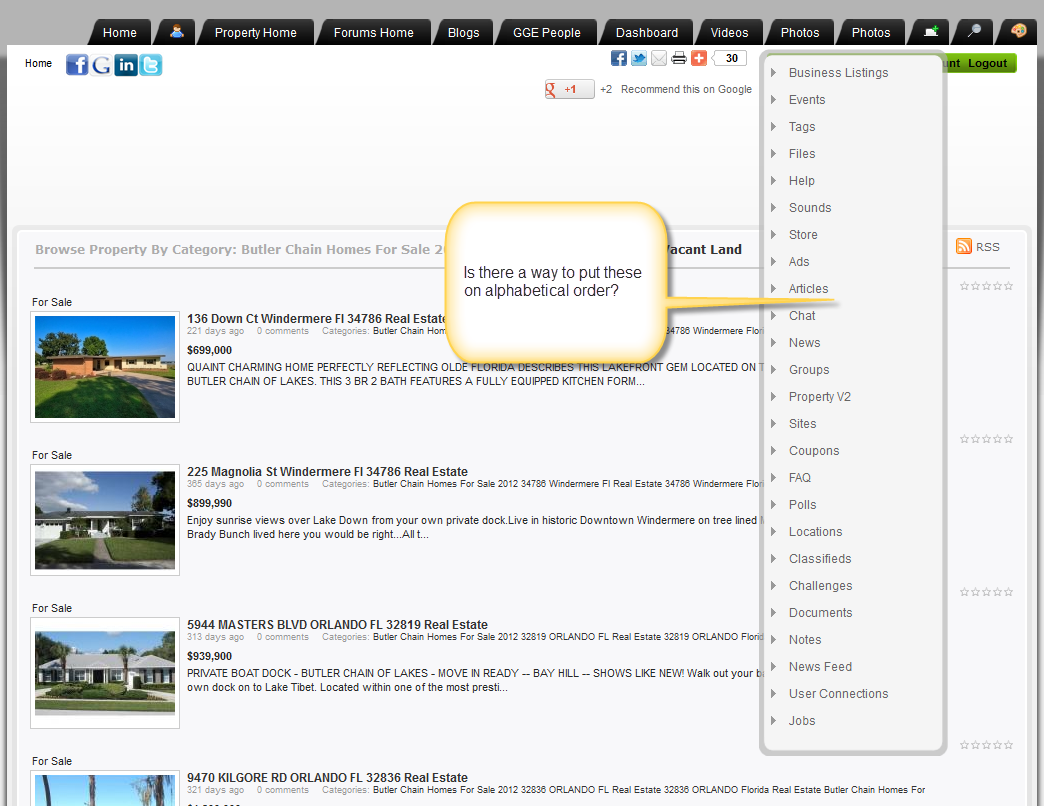
Task: Open the search magnifier tab
Action: click(x=973, y=32)
